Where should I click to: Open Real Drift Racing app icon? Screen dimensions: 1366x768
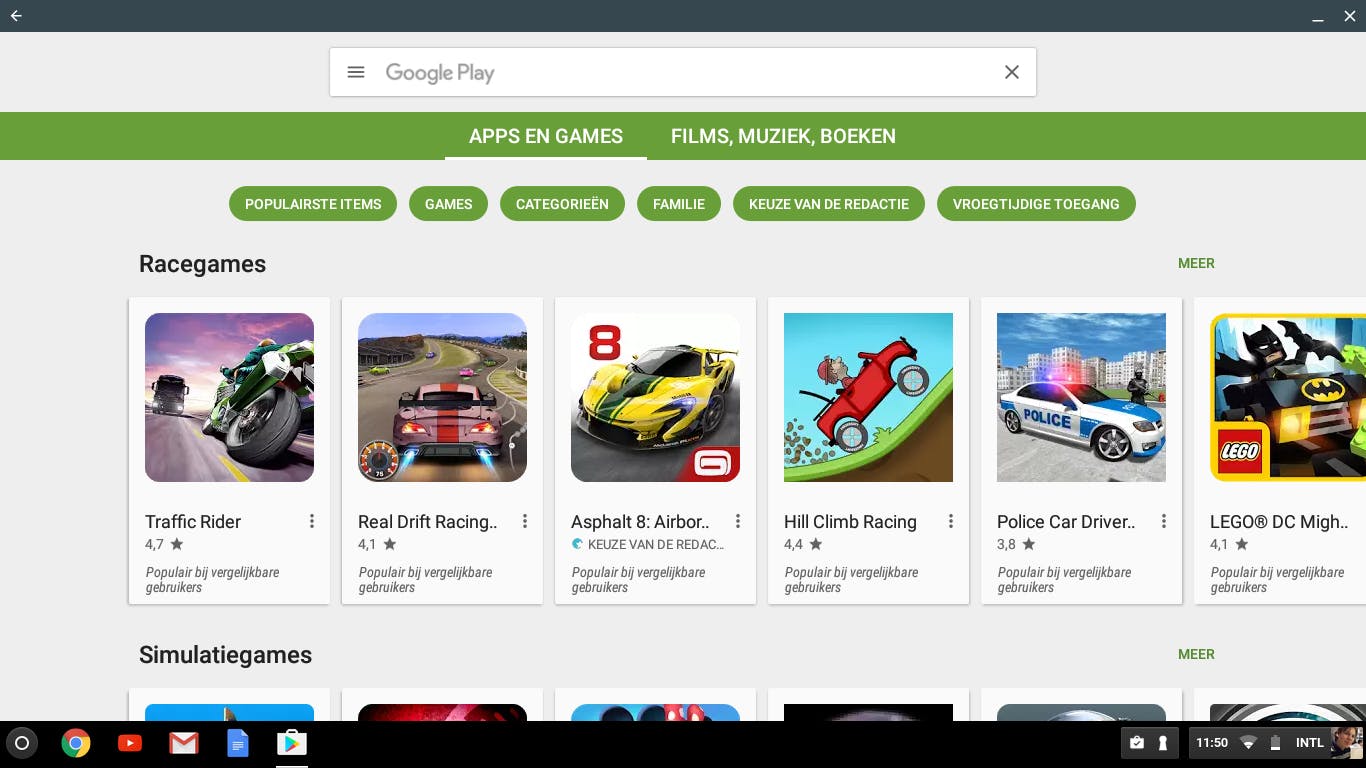(x=442, y=397)
